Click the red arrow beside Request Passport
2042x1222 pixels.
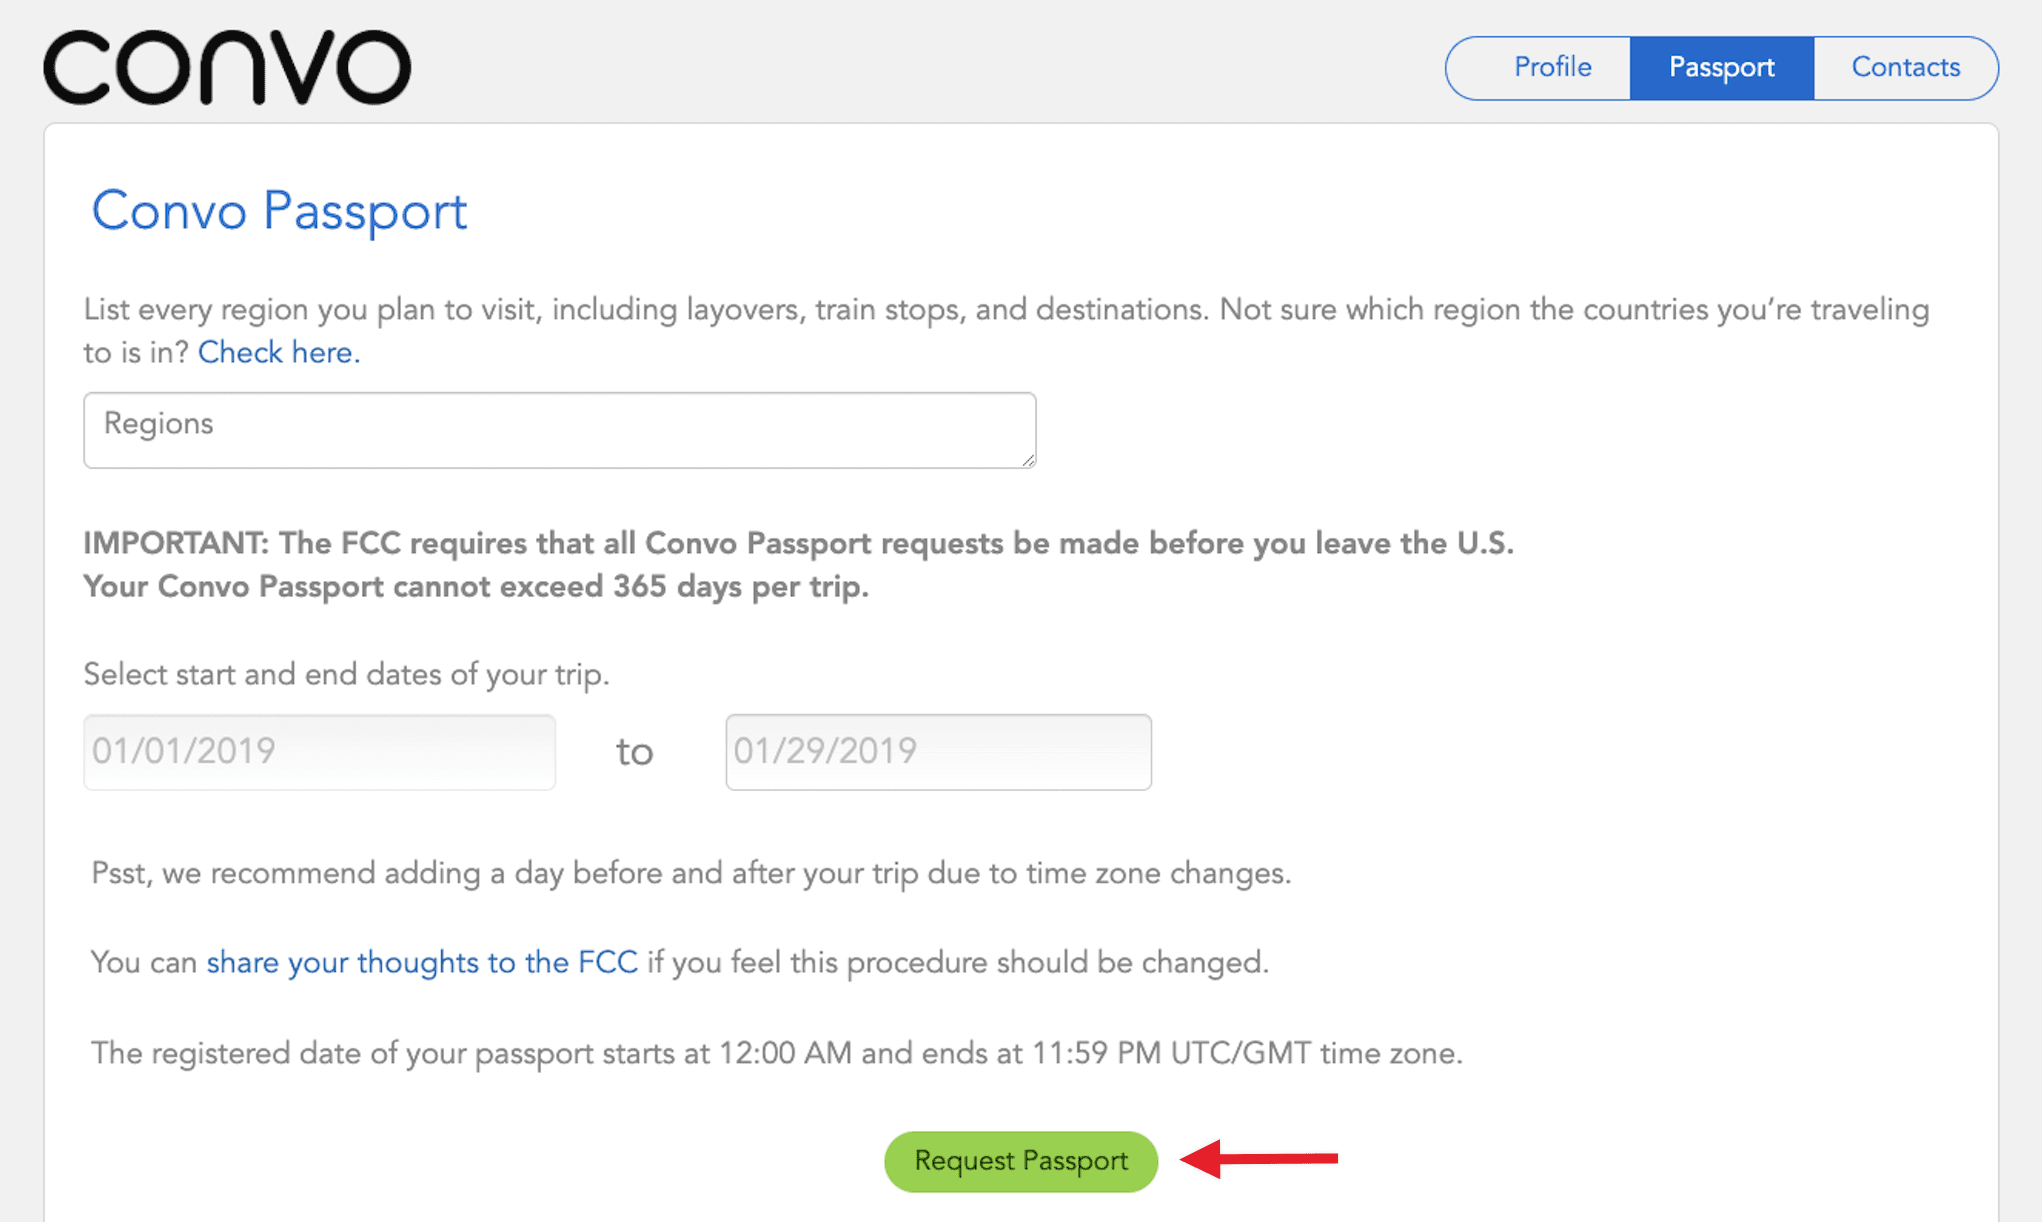(1258, 1159)
